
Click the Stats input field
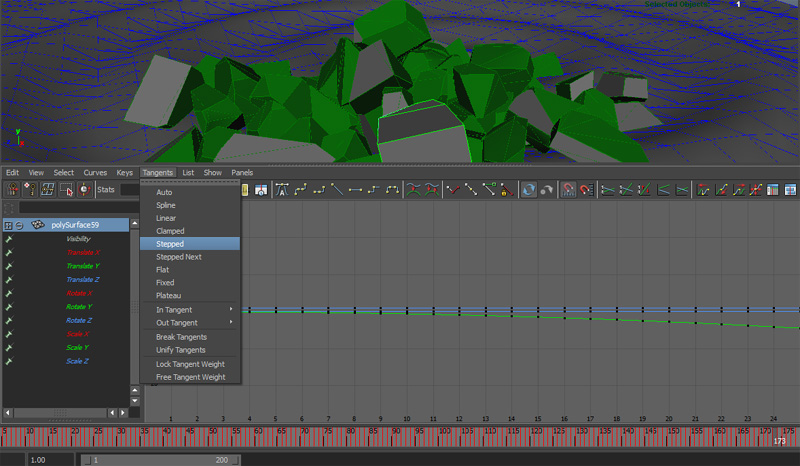tap(130, 189)
